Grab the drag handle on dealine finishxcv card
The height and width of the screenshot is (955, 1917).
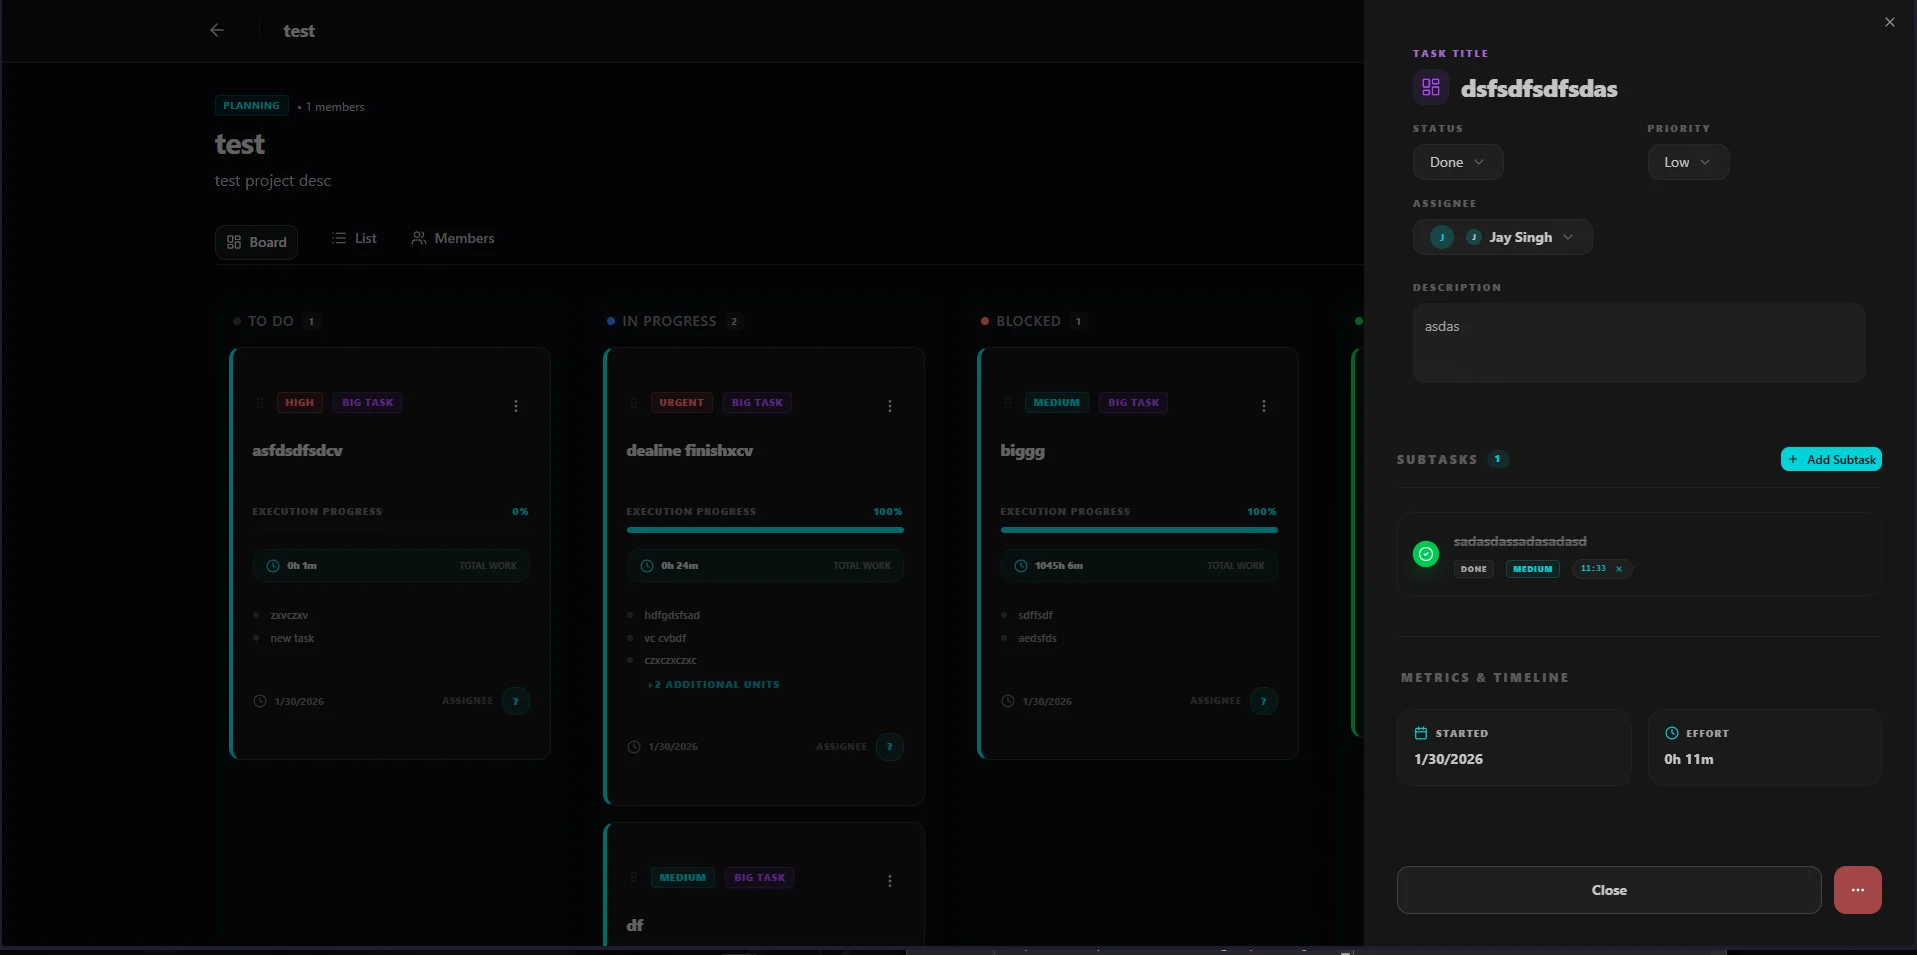point(634,403)
